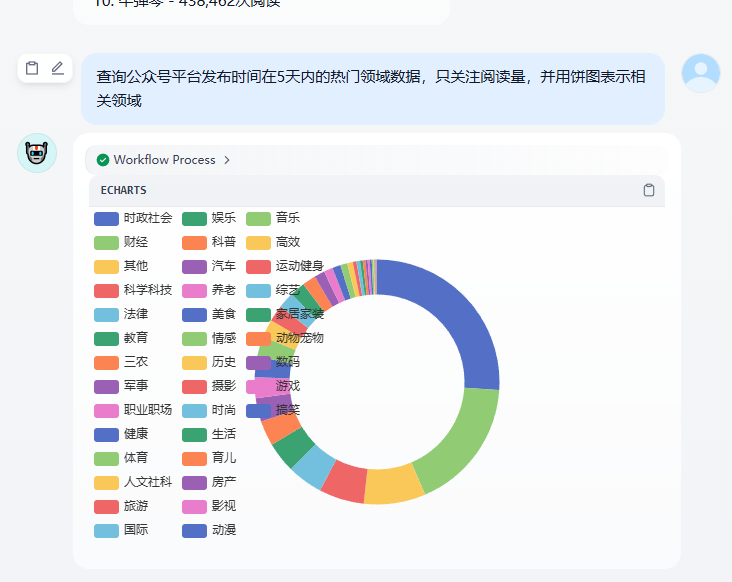Edit the user's query message
Image resolution: width=732 pixels, height=582 pixels.
[x=58, y=68]
